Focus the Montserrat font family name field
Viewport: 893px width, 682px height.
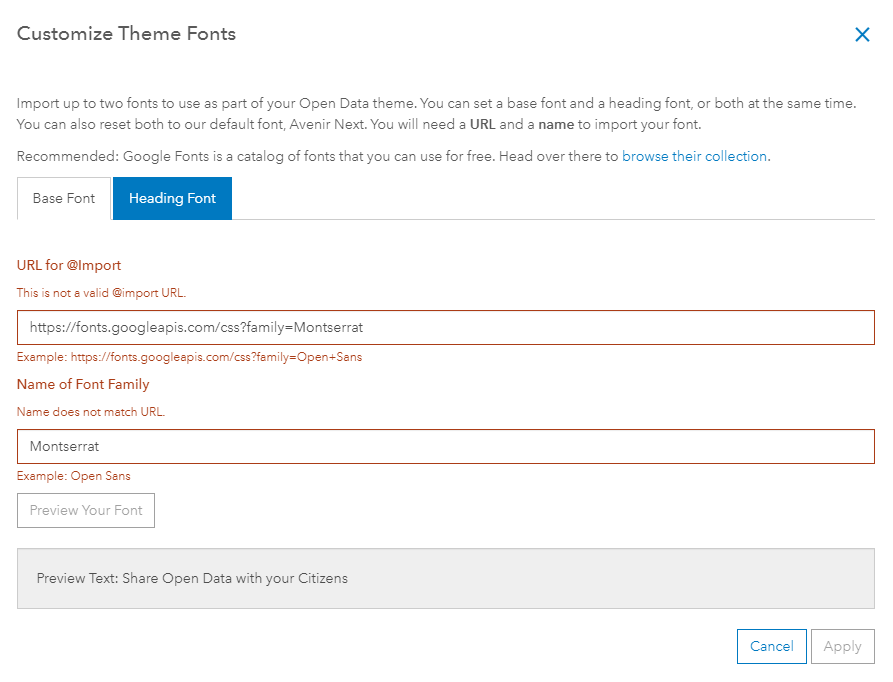click(445, 446)
